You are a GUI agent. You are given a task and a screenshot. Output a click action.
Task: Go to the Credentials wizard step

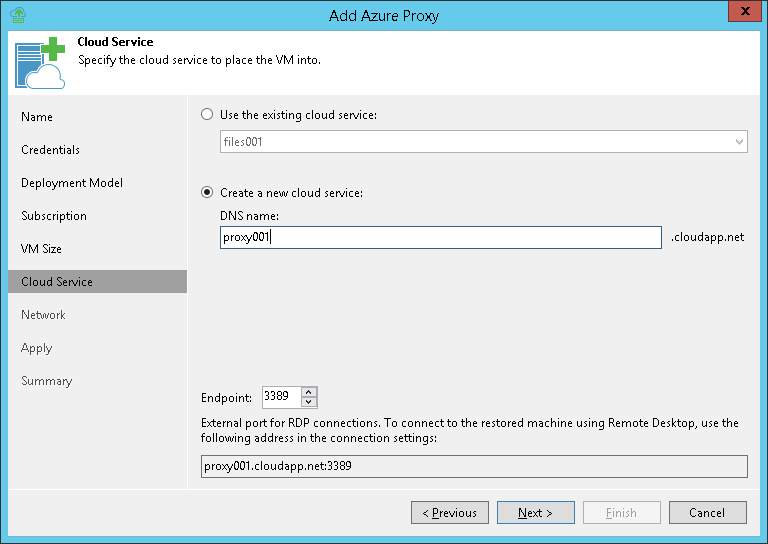point(50,150)
